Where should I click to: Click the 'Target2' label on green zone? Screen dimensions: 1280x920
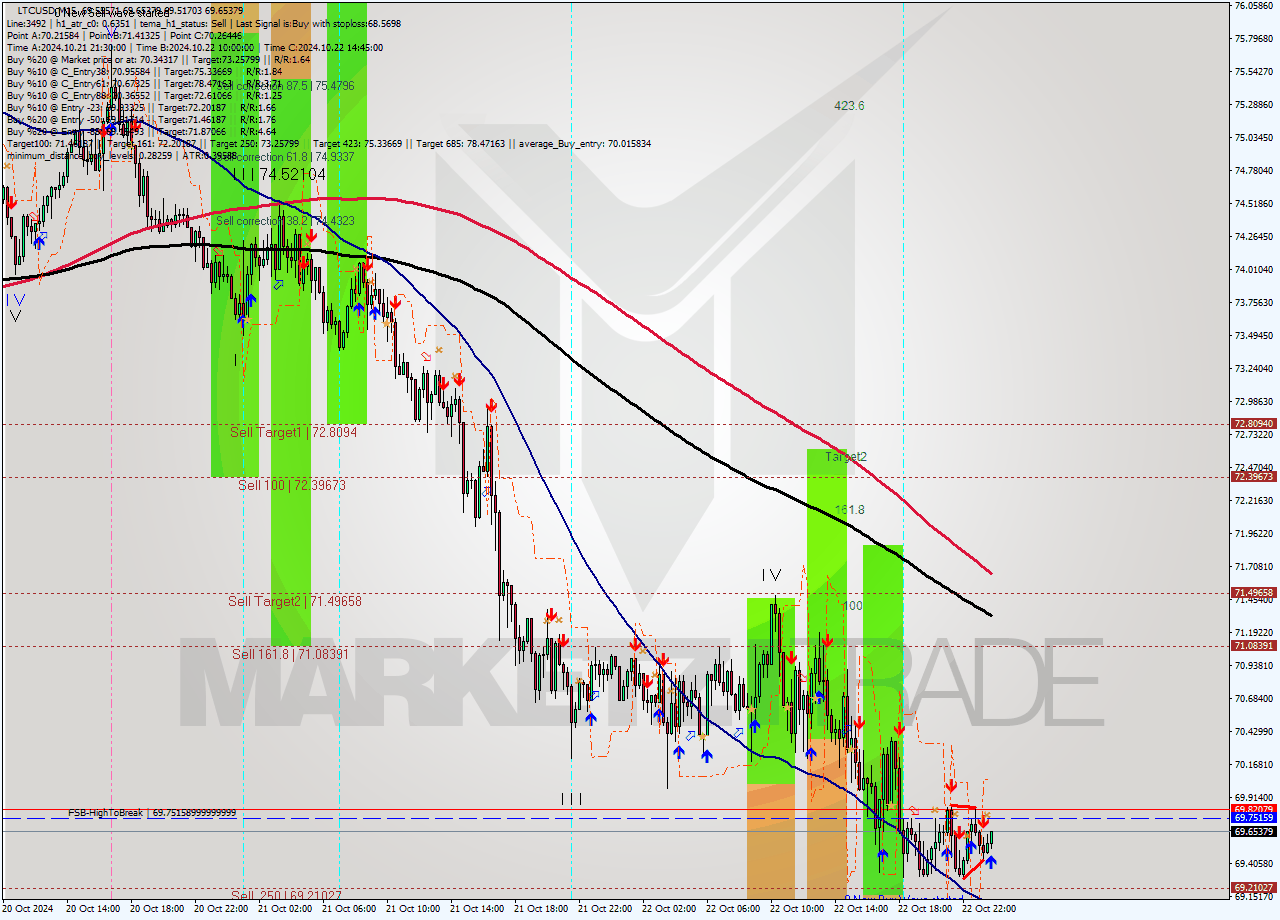pyautogui.click(x=846, y=456)
